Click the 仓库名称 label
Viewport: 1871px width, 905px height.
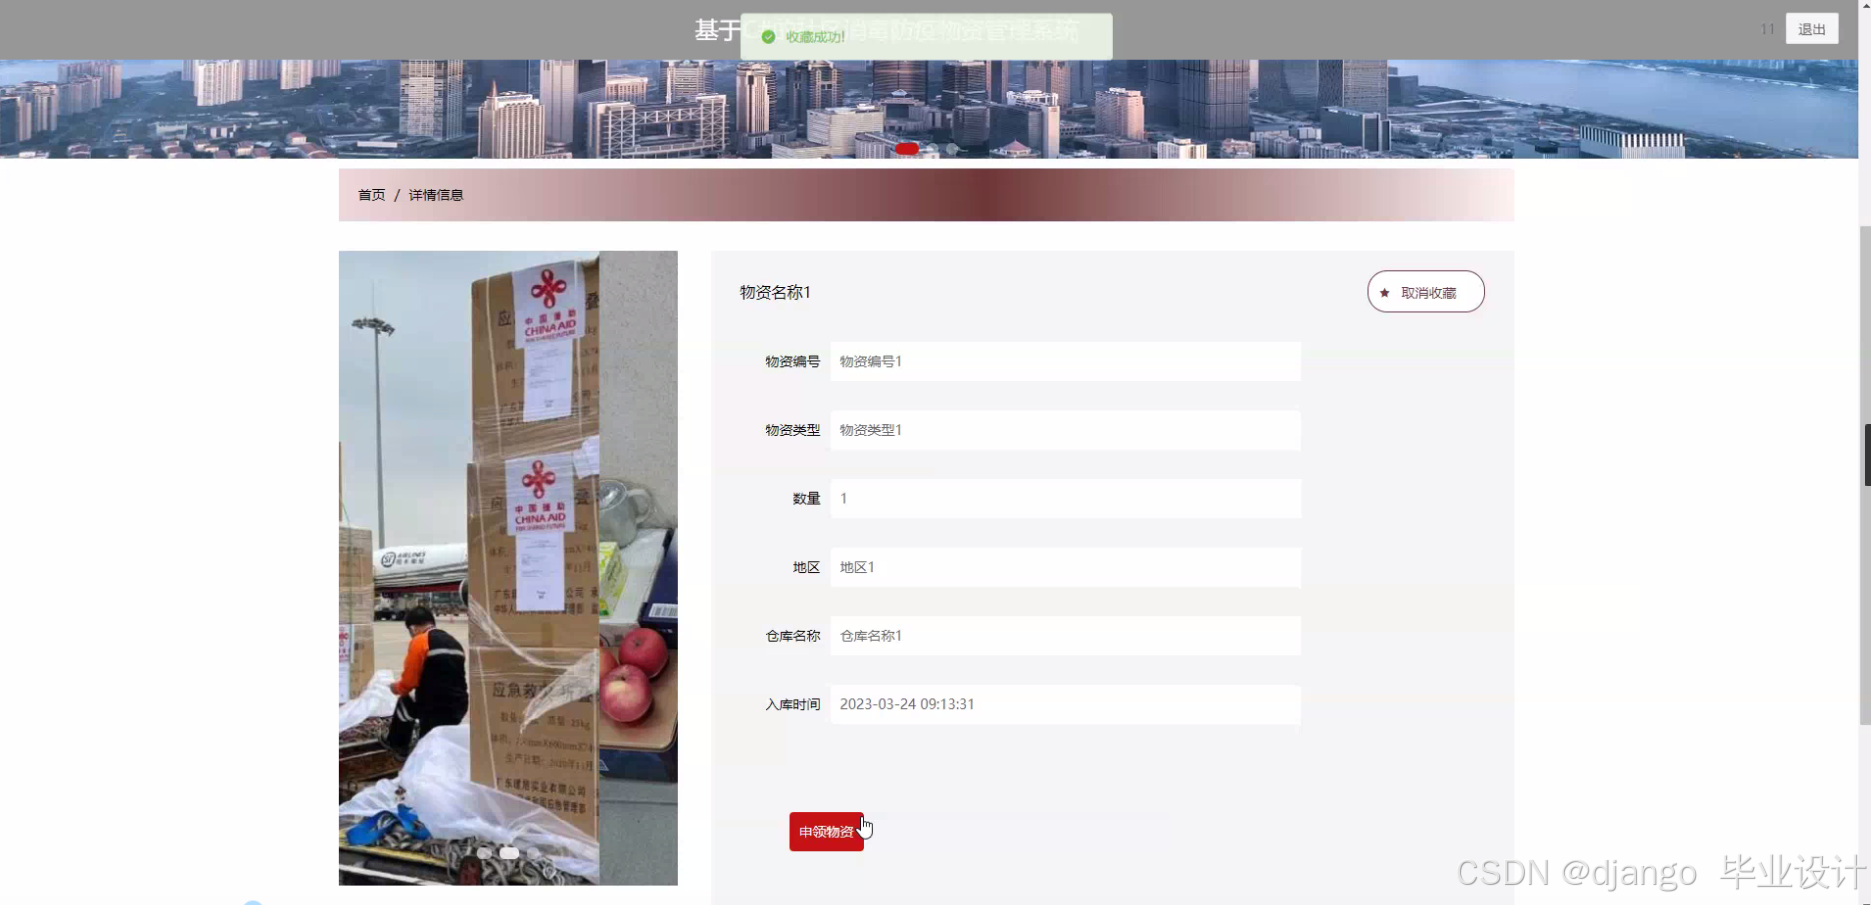click(x=792, y=636)
